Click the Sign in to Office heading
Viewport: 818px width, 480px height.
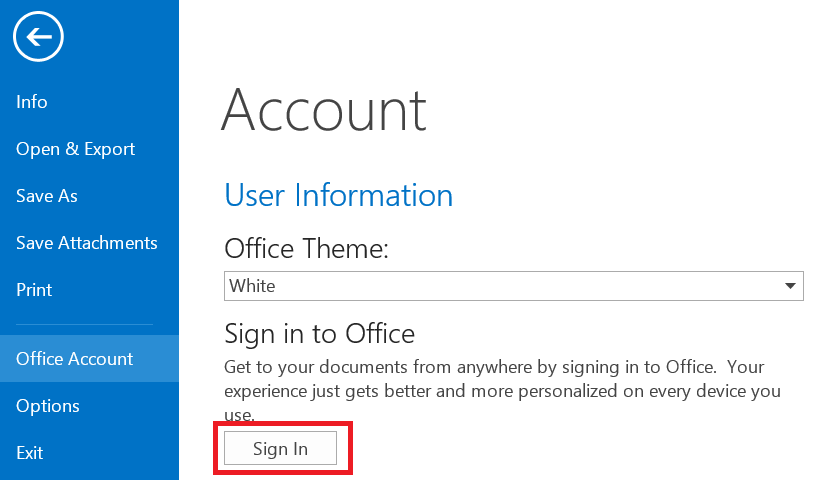click(319, 332)
